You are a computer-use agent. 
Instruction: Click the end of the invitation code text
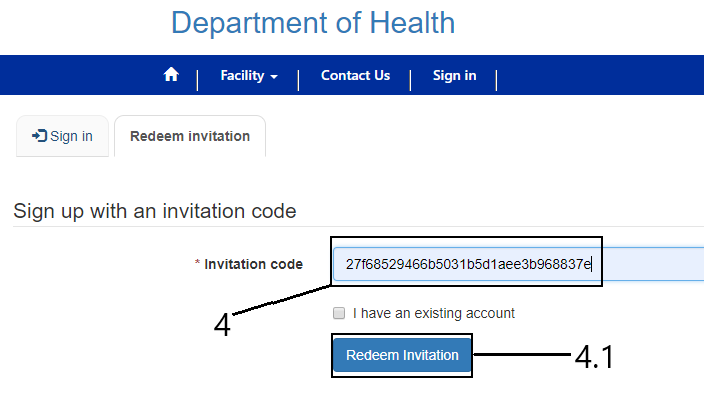[590, 264]
